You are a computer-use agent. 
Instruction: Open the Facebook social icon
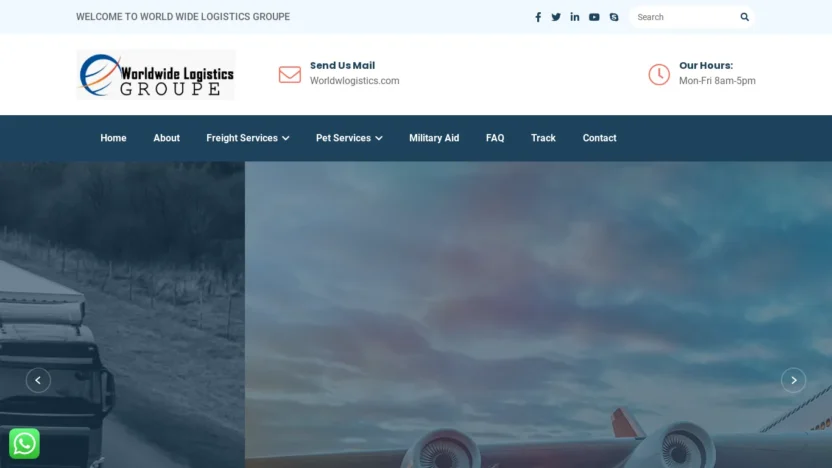point(538,17)
